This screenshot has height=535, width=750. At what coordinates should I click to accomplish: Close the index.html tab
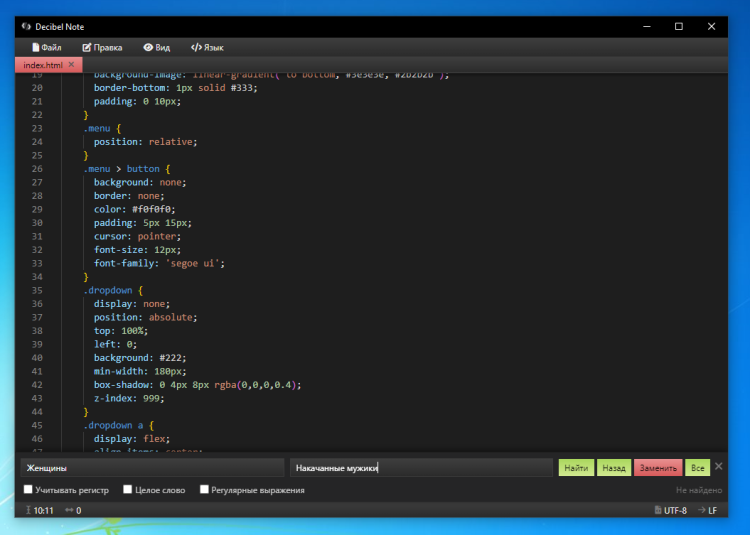click(x=71, y=64)
